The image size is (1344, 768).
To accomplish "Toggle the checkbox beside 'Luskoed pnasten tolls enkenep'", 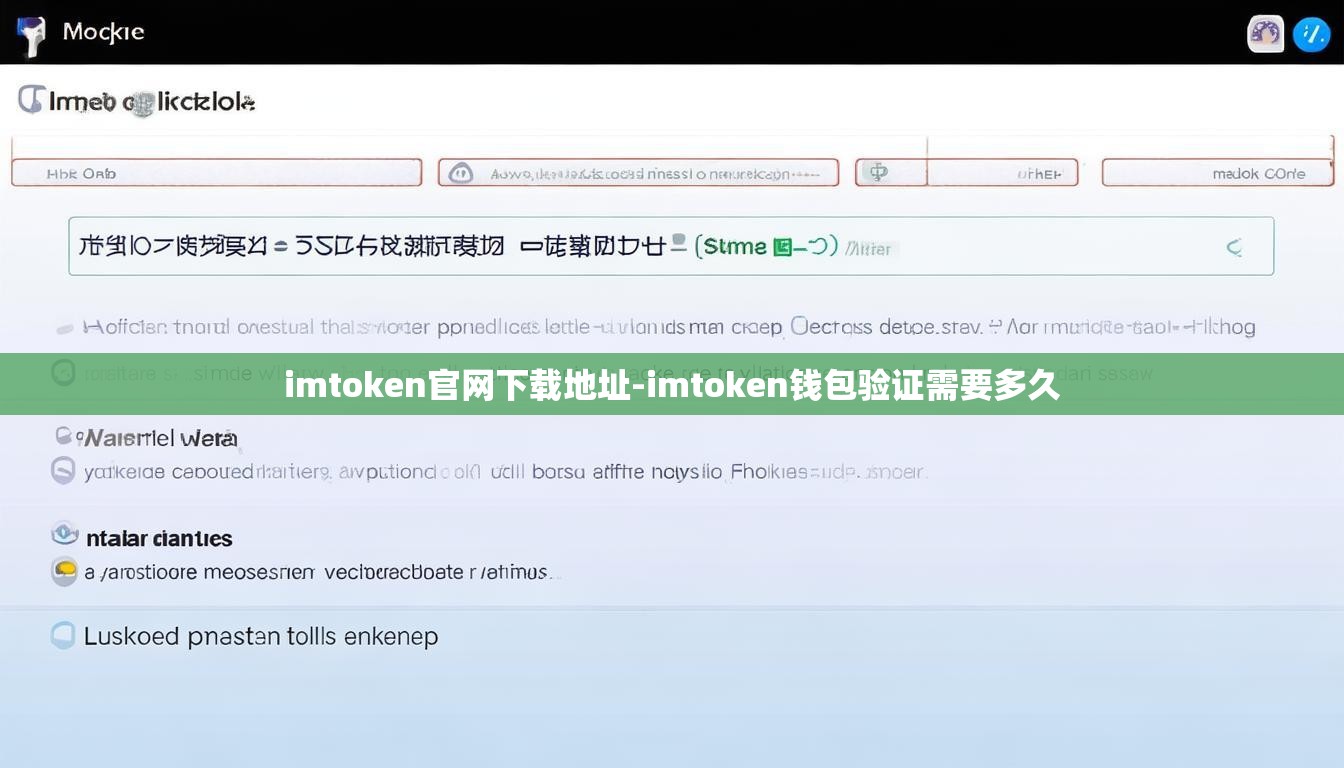I will pyautogui.click(x=63, y=635).
